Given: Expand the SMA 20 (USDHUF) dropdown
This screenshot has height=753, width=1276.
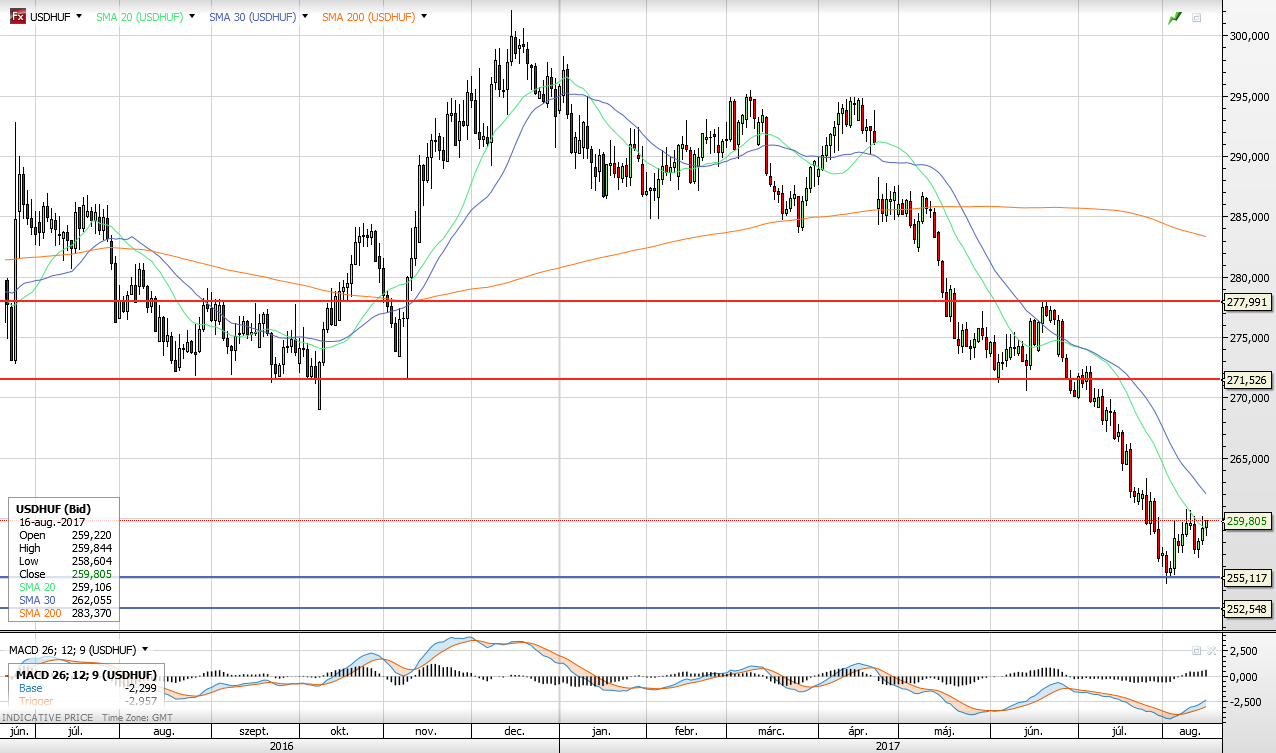Looking at the screenshot, I should coord(192,17).
